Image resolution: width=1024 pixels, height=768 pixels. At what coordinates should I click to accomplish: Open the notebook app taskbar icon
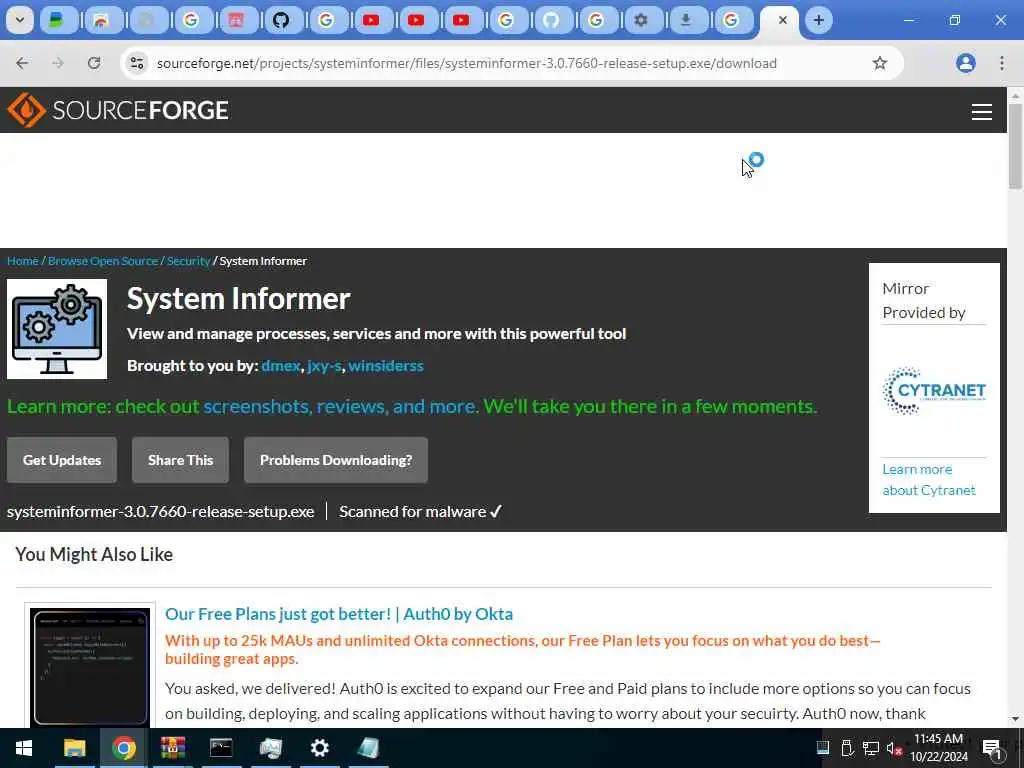point(368,748)
